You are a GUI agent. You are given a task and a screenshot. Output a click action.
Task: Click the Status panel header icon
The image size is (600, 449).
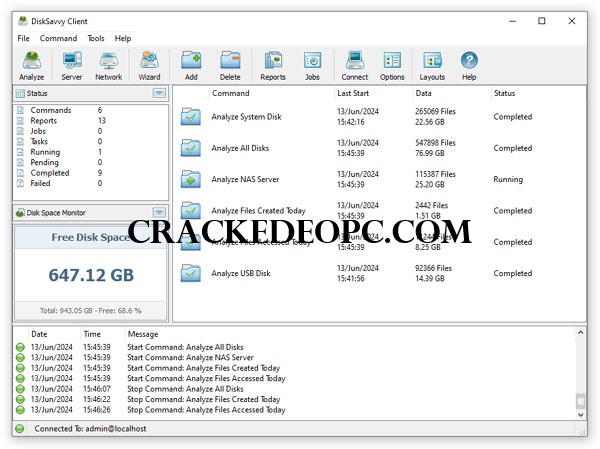[x=20, y=93]
